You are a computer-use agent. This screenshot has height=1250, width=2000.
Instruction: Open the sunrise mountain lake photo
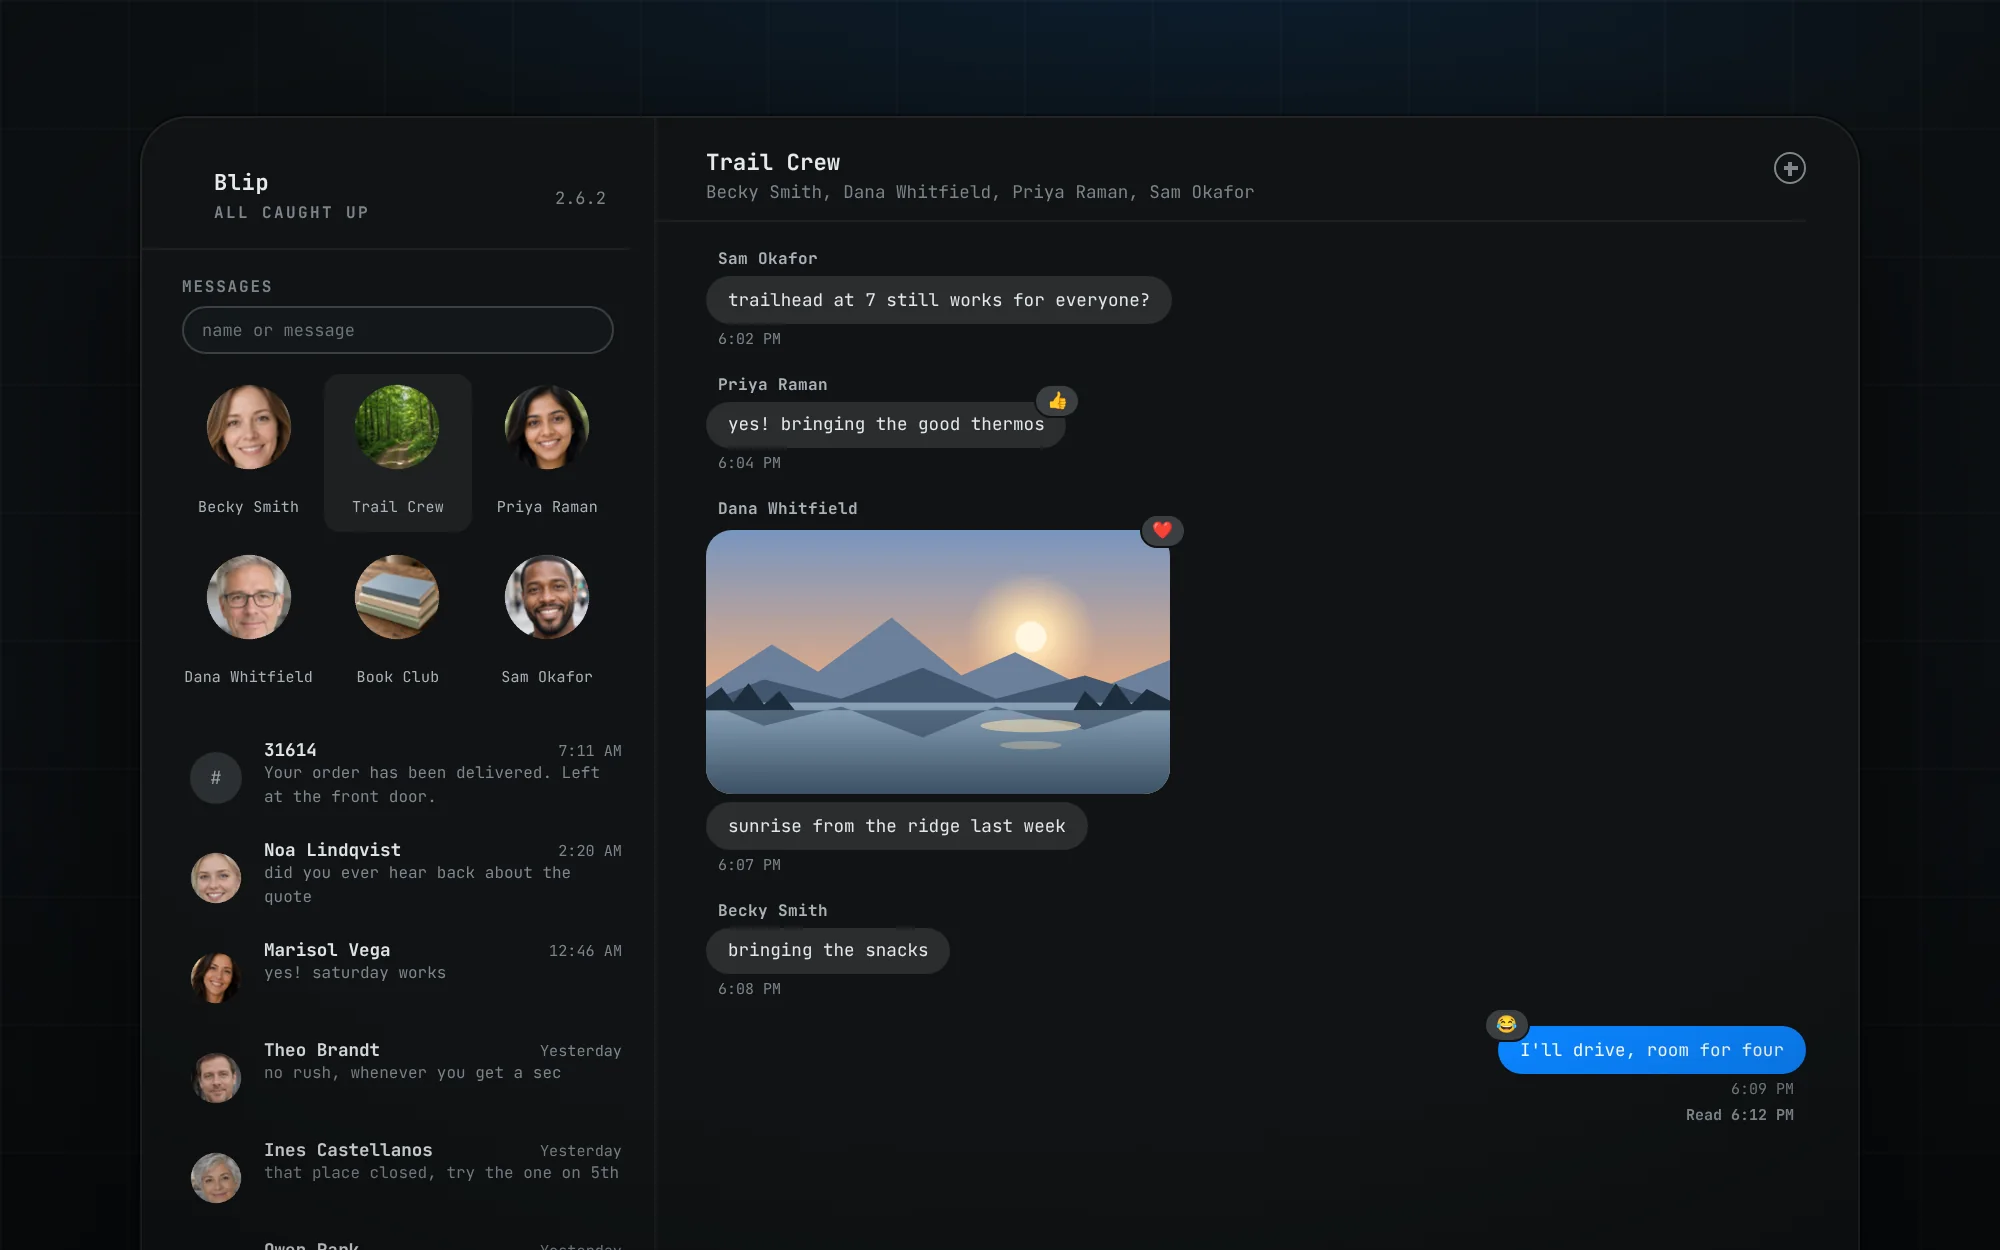(938, 662)
